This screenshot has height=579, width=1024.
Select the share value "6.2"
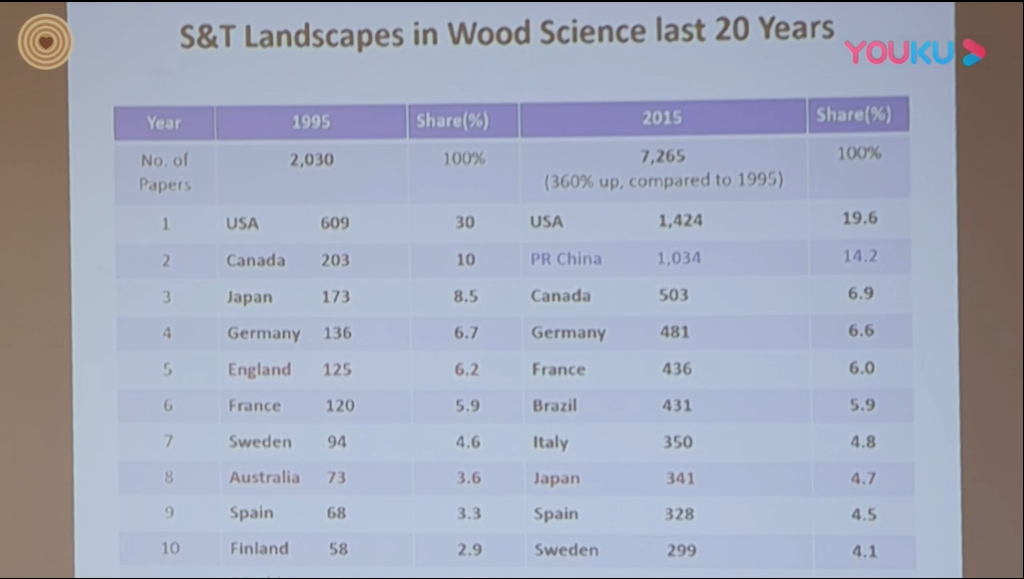pos(467,369)
